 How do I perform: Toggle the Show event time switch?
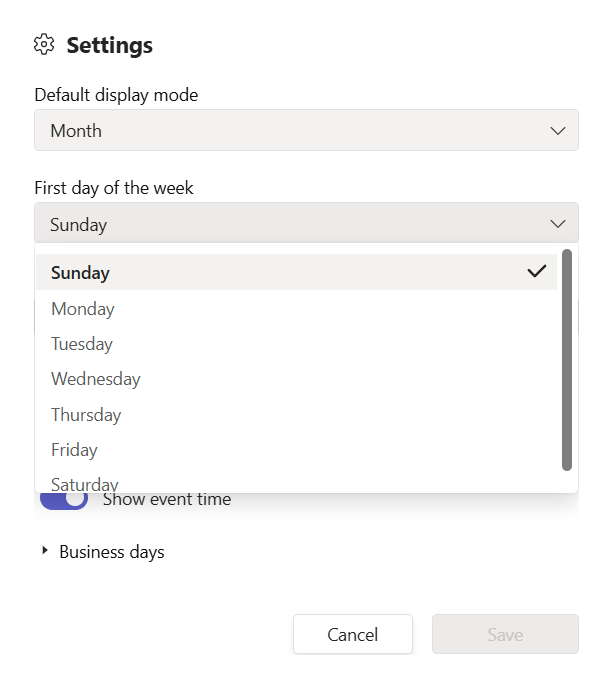(x=64, y=498)
